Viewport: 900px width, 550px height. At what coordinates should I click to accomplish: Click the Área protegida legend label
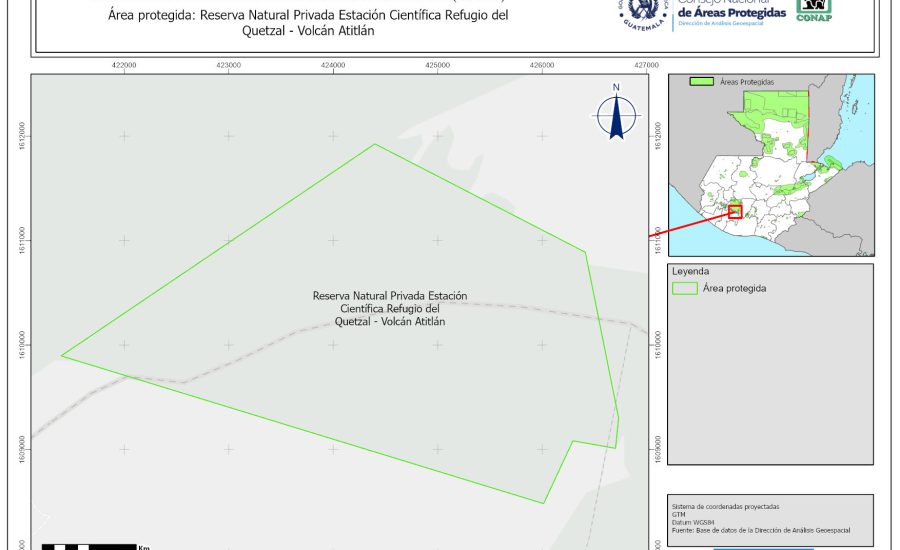coord(735,288)
